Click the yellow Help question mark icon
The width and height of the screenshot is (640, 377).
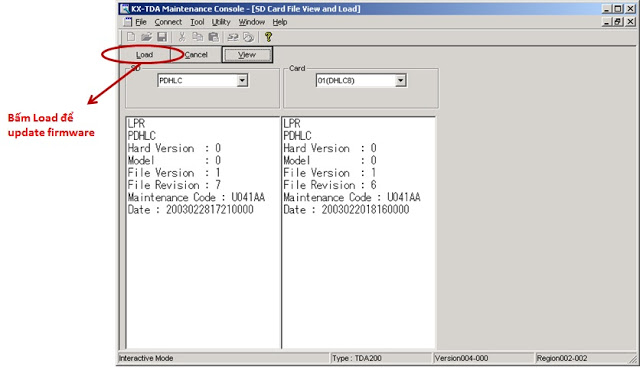[268, 37]
